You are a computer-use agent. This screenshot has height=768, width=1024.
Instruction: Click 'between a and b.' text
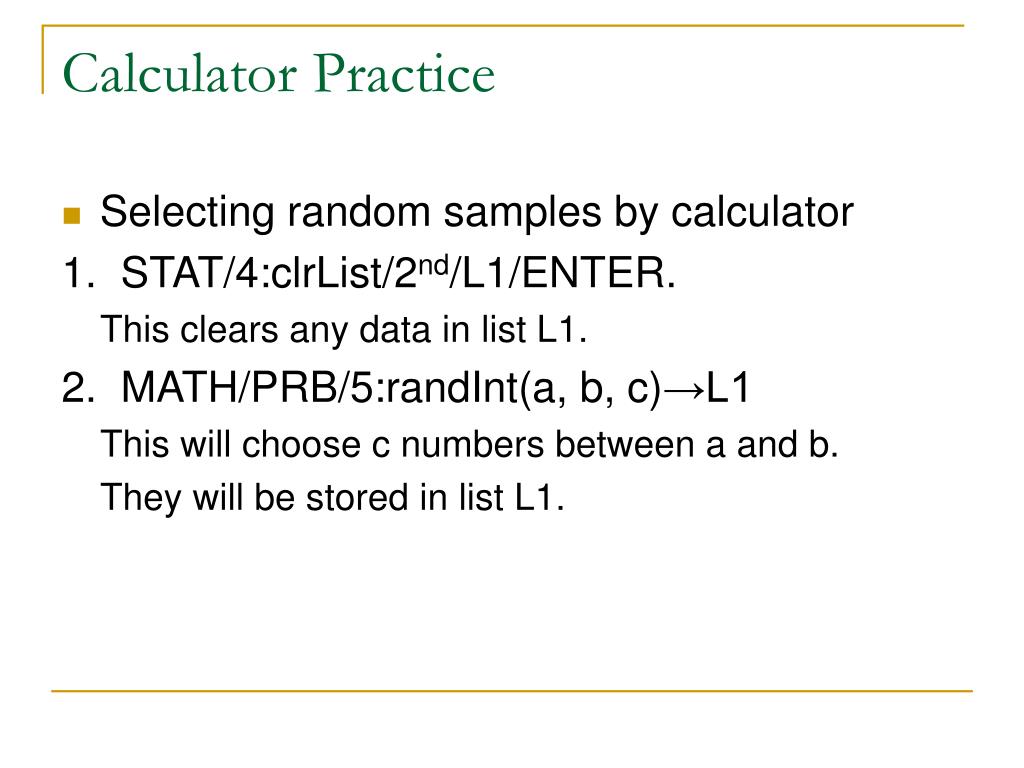tap(697, 445)
